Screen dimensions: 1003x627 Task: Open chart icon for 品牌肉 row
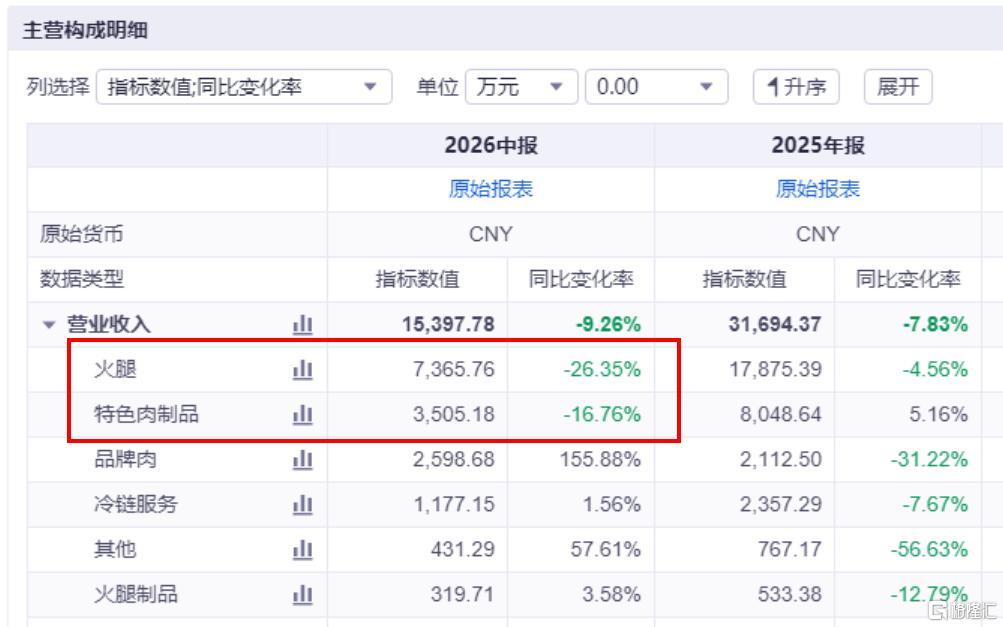click(x=303, y=459)
